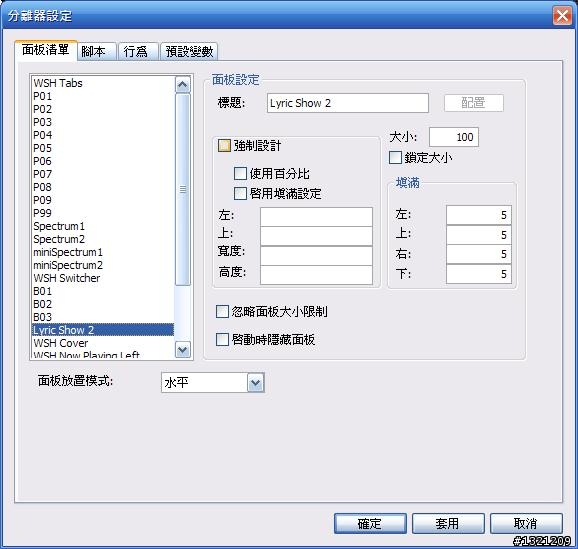This screenshot has height=549, width=578.
Task: Close the 分離器設定 dialog
Action: (562, 16)
